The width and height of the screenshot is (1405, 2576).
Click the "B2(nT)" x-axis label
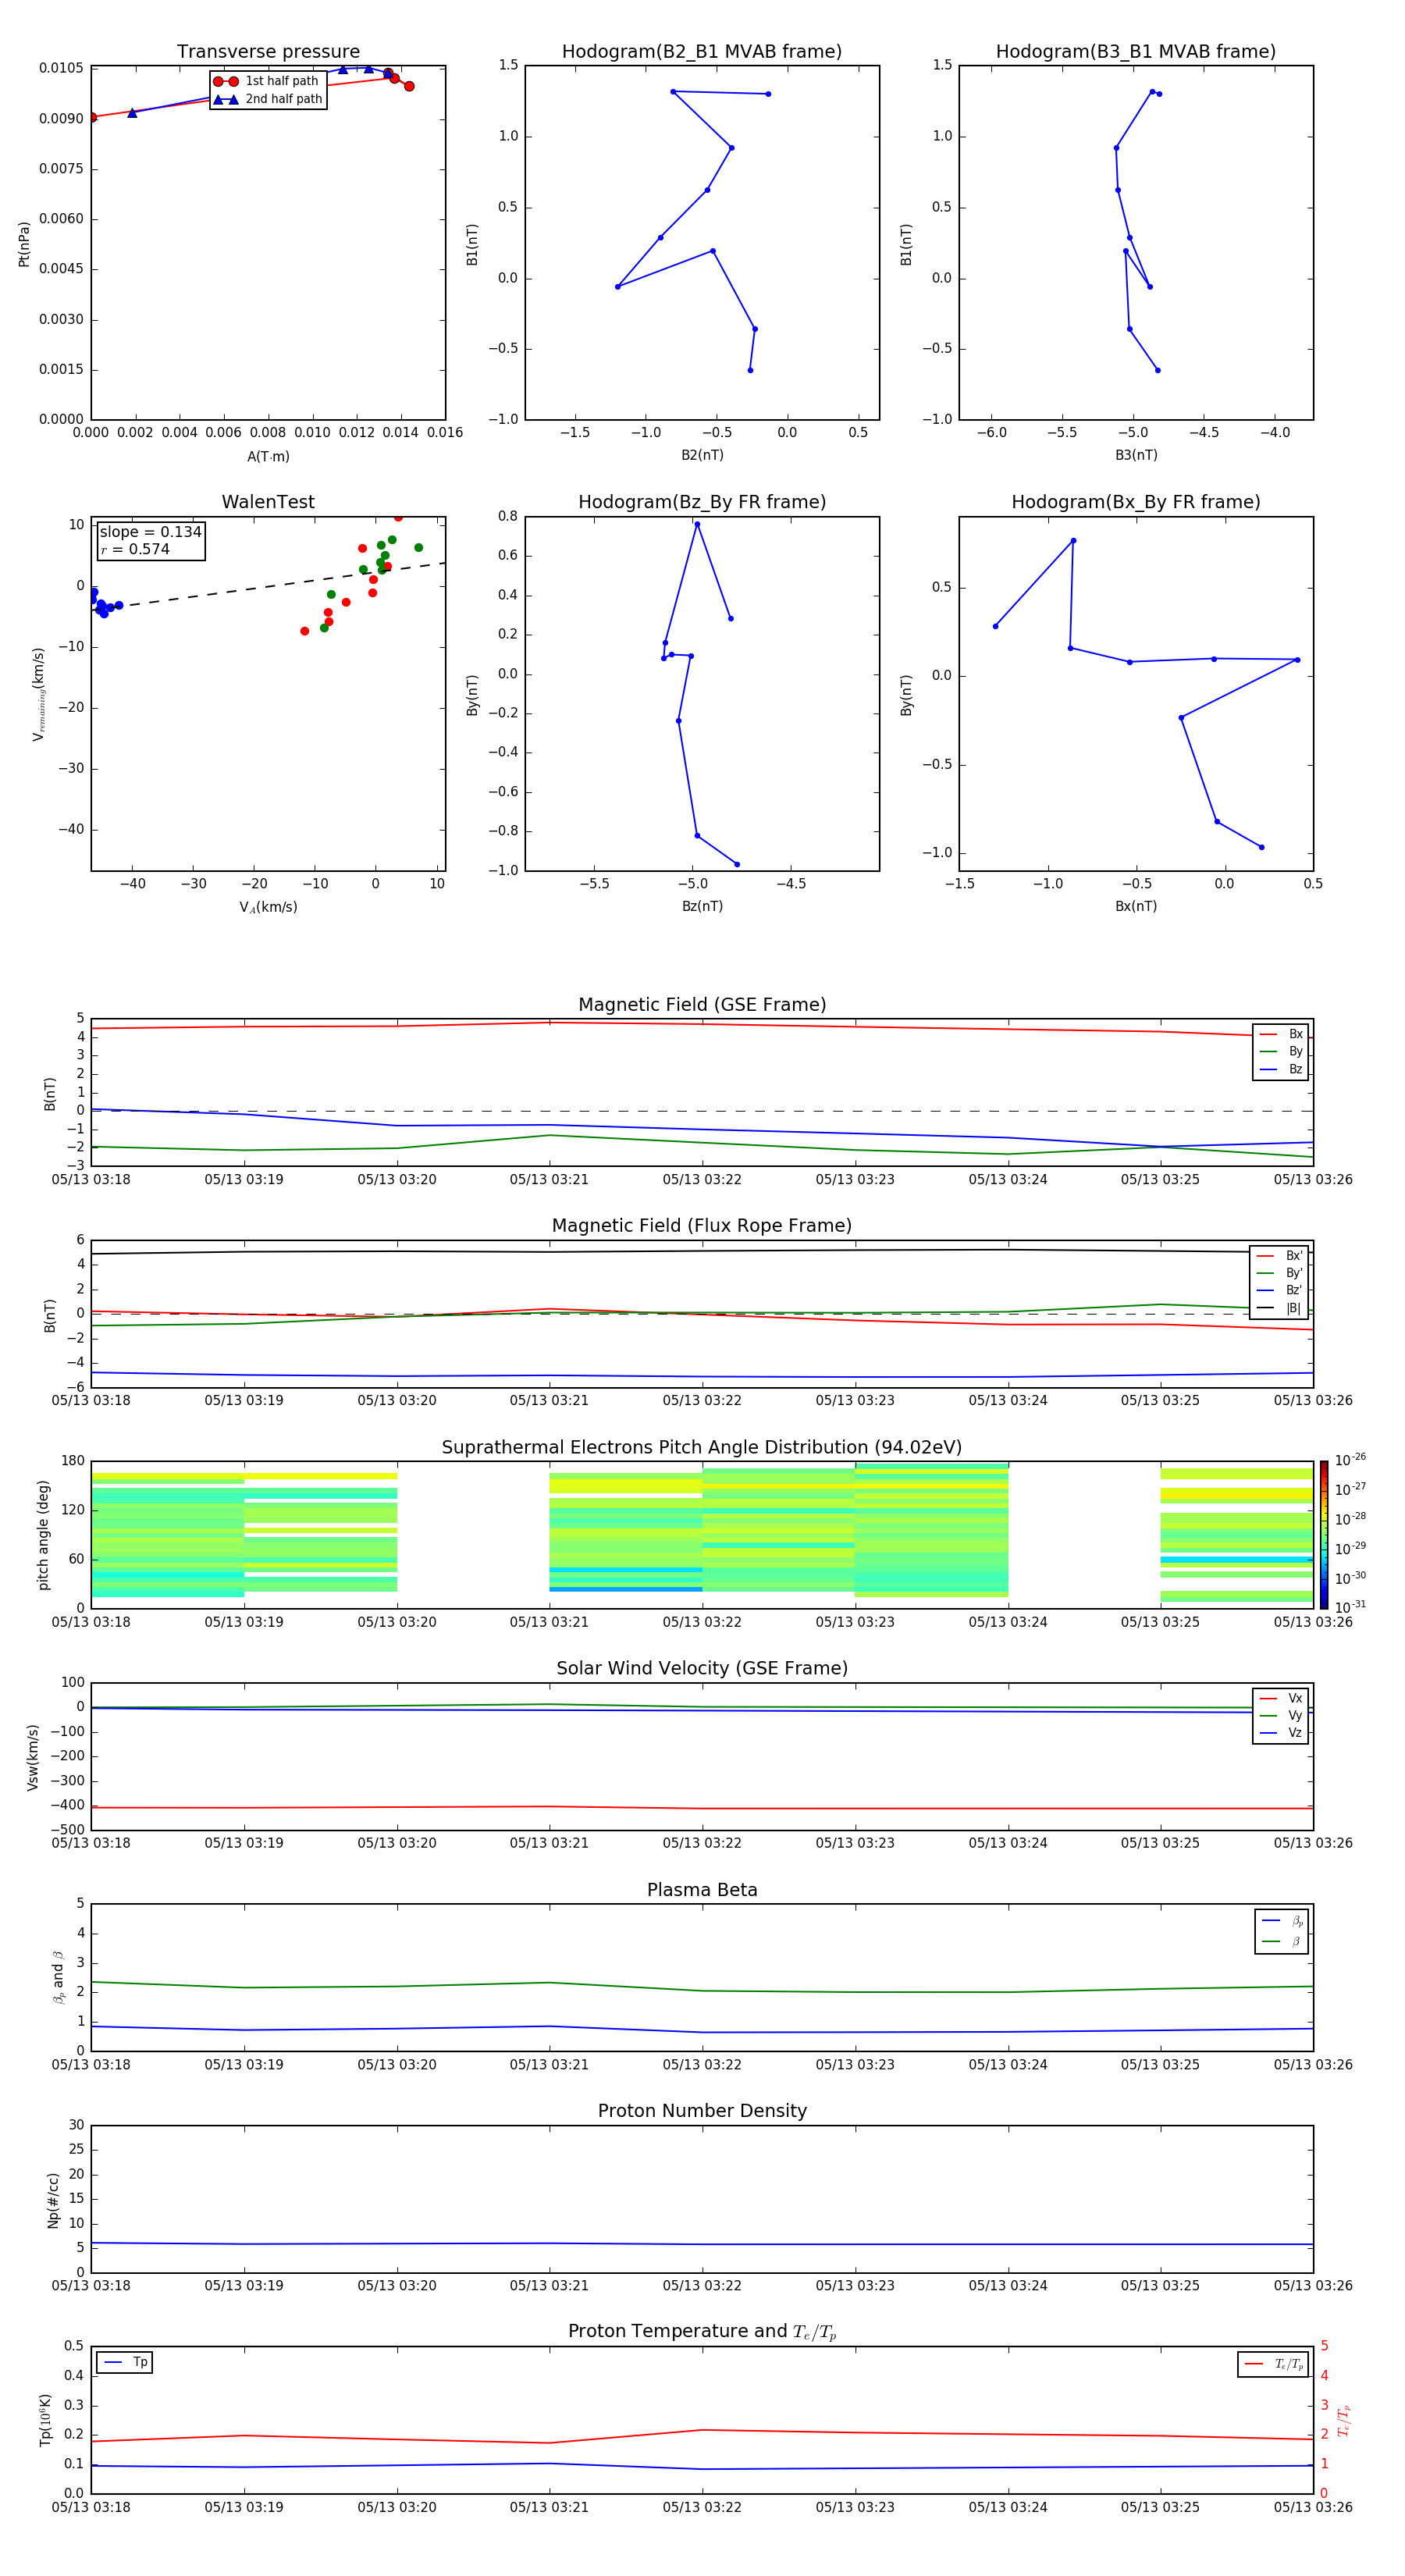pyautogui.click(x=702, y=455)
